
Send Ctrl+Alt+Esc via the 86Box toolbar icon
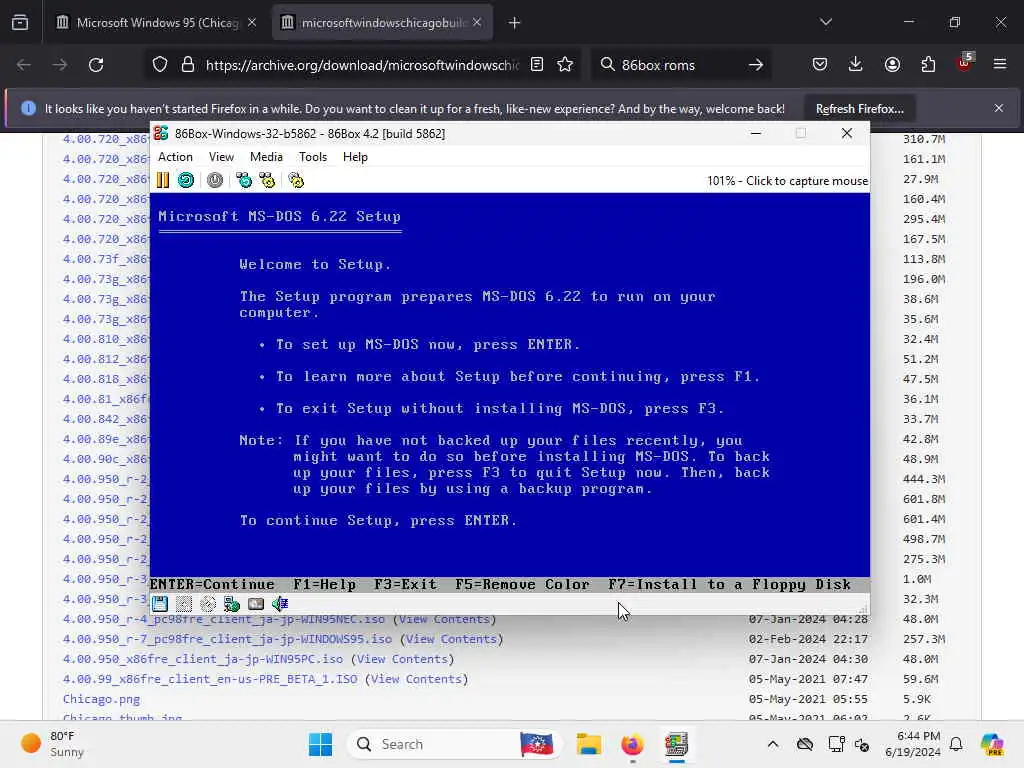pos(267,180)
